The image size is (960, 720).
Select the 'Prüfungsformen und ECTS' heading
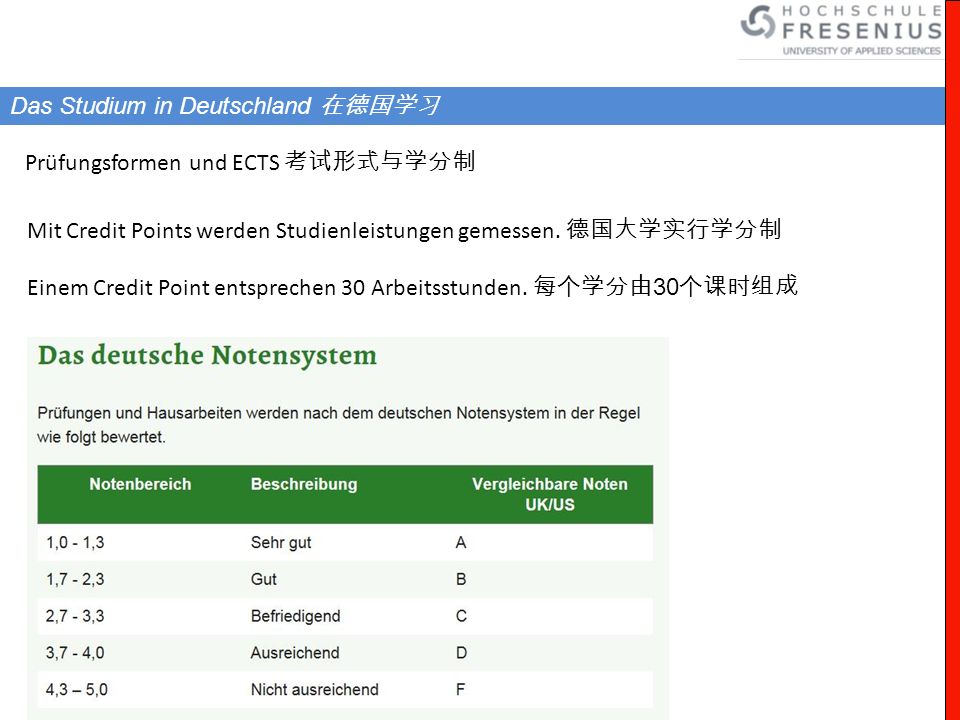(152, 162)
